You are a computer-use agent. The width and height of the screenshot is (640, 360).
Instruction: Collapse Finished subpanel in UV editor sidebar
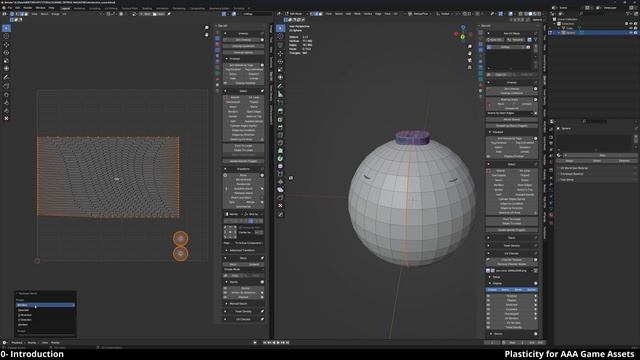tap(227, 59)
